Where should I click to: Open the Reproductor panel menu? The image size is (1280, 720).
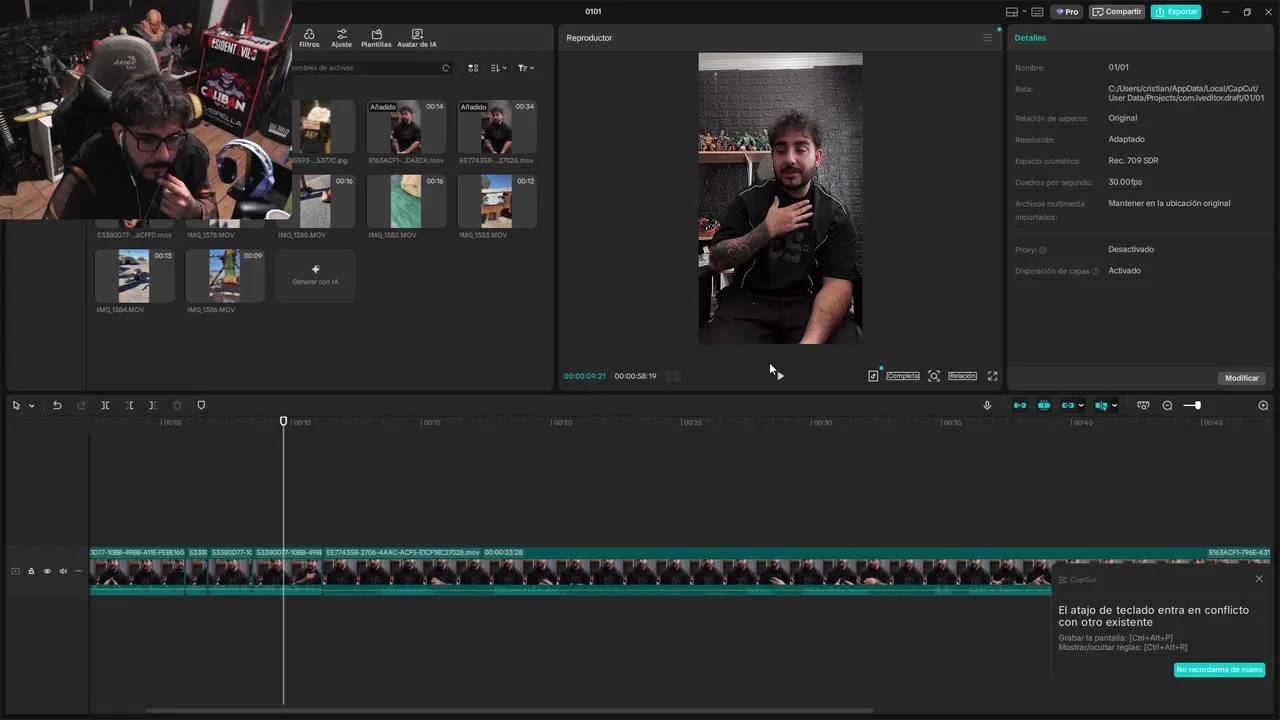987,38
